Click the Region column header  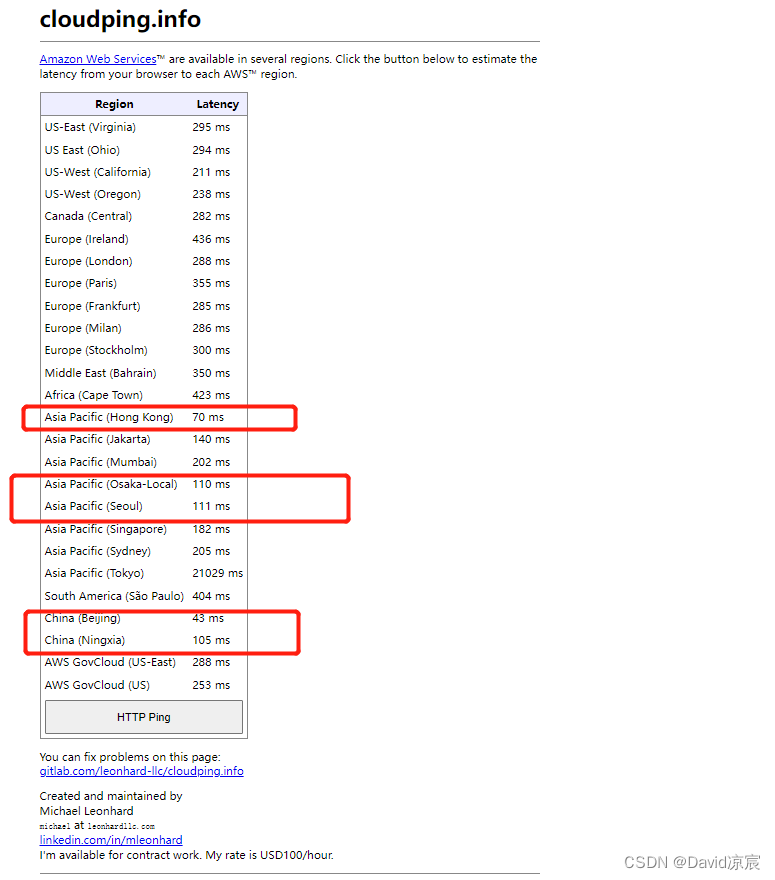tap(114, 104)
